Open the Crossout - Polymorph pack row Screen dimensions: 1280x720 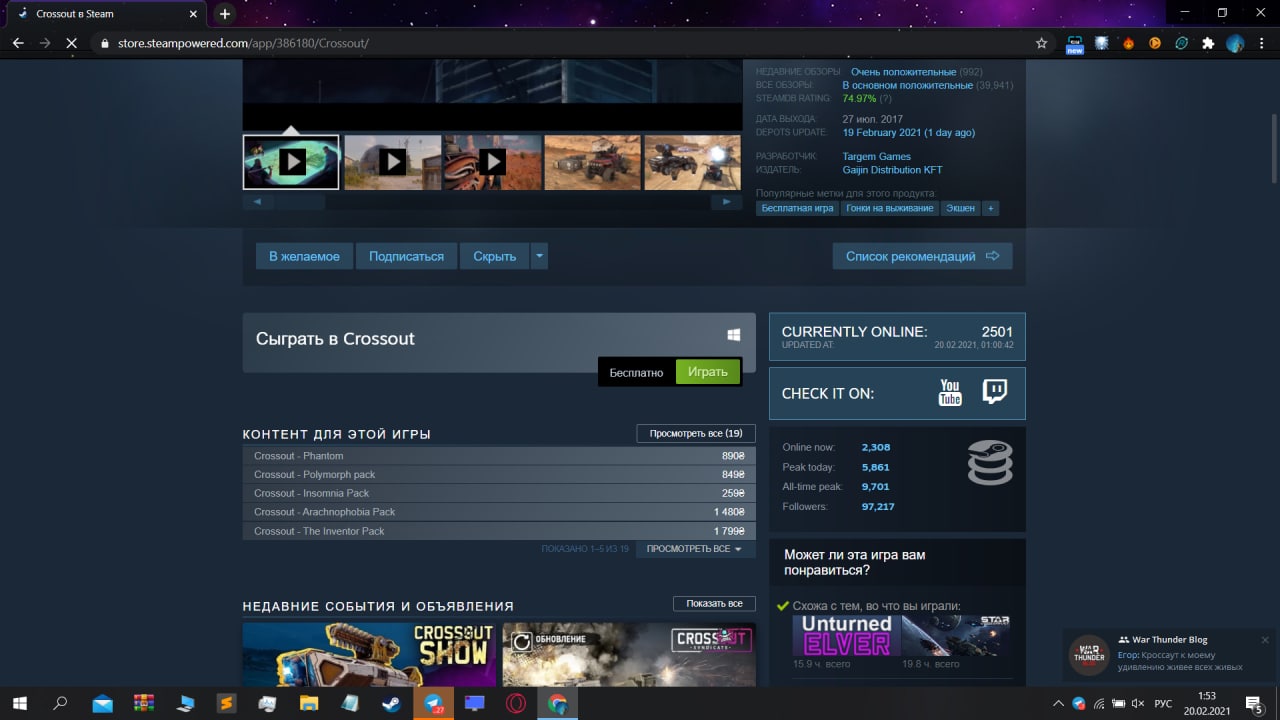(x=499, y=474)
